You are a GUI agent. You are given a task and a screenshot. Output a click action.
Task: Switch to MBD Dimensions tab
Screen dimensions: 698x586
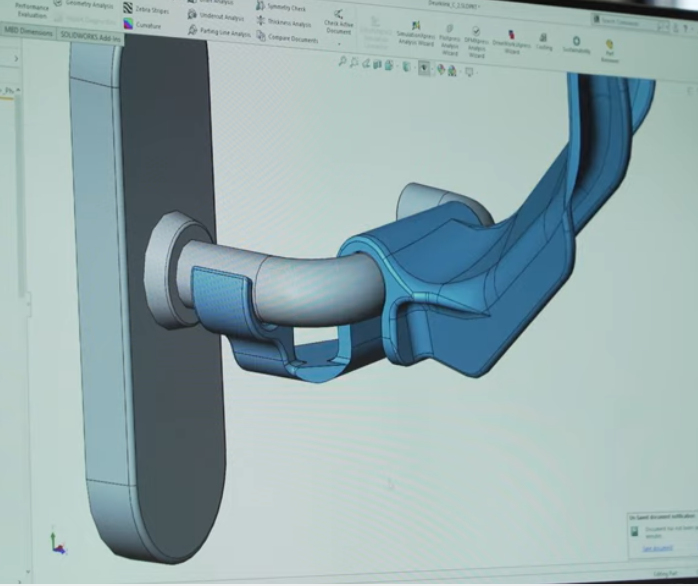click(x=28, y=32)
